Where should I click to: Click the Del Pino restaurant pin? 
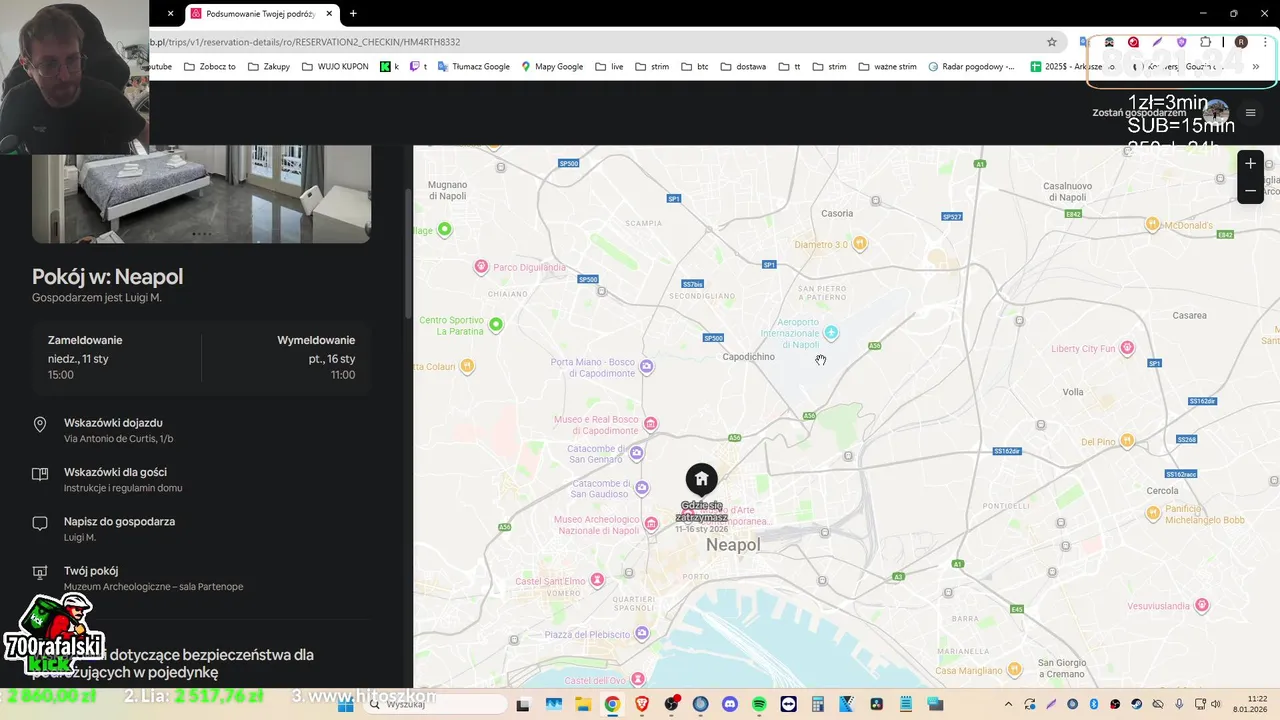pyautogui.click(x=1127, y=441)
